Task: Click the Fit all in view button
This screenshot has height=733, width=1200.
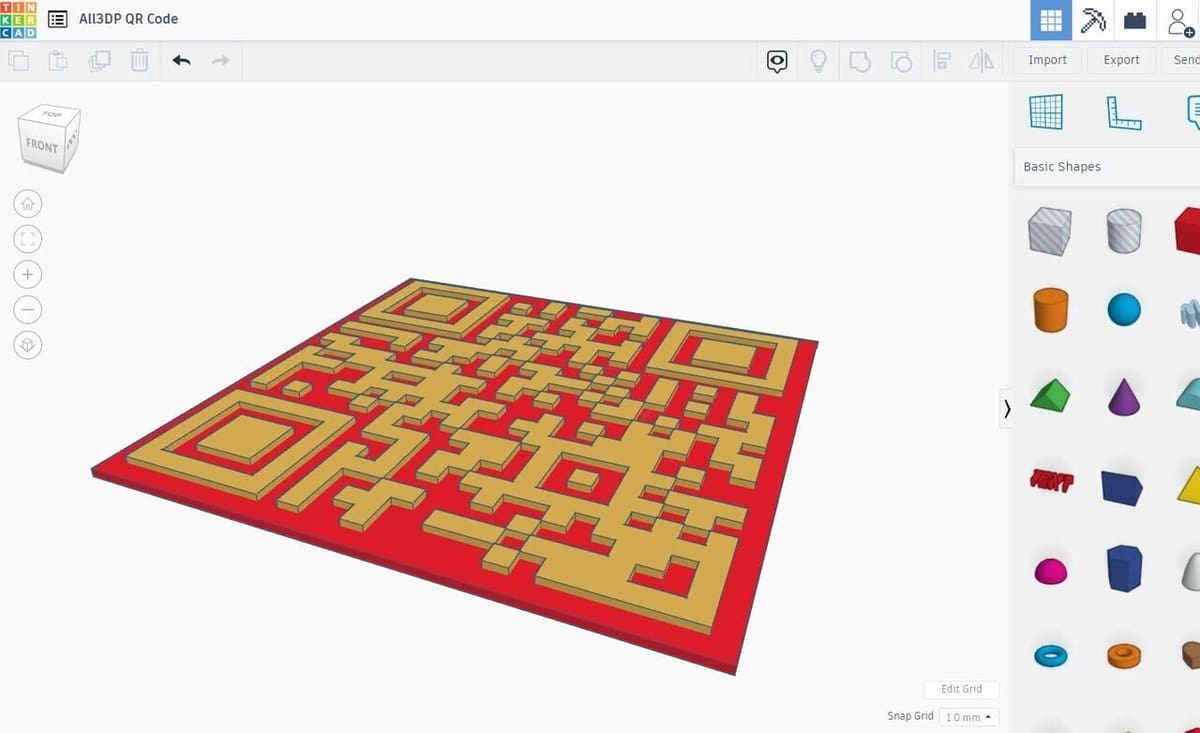Action: [28, 239]
